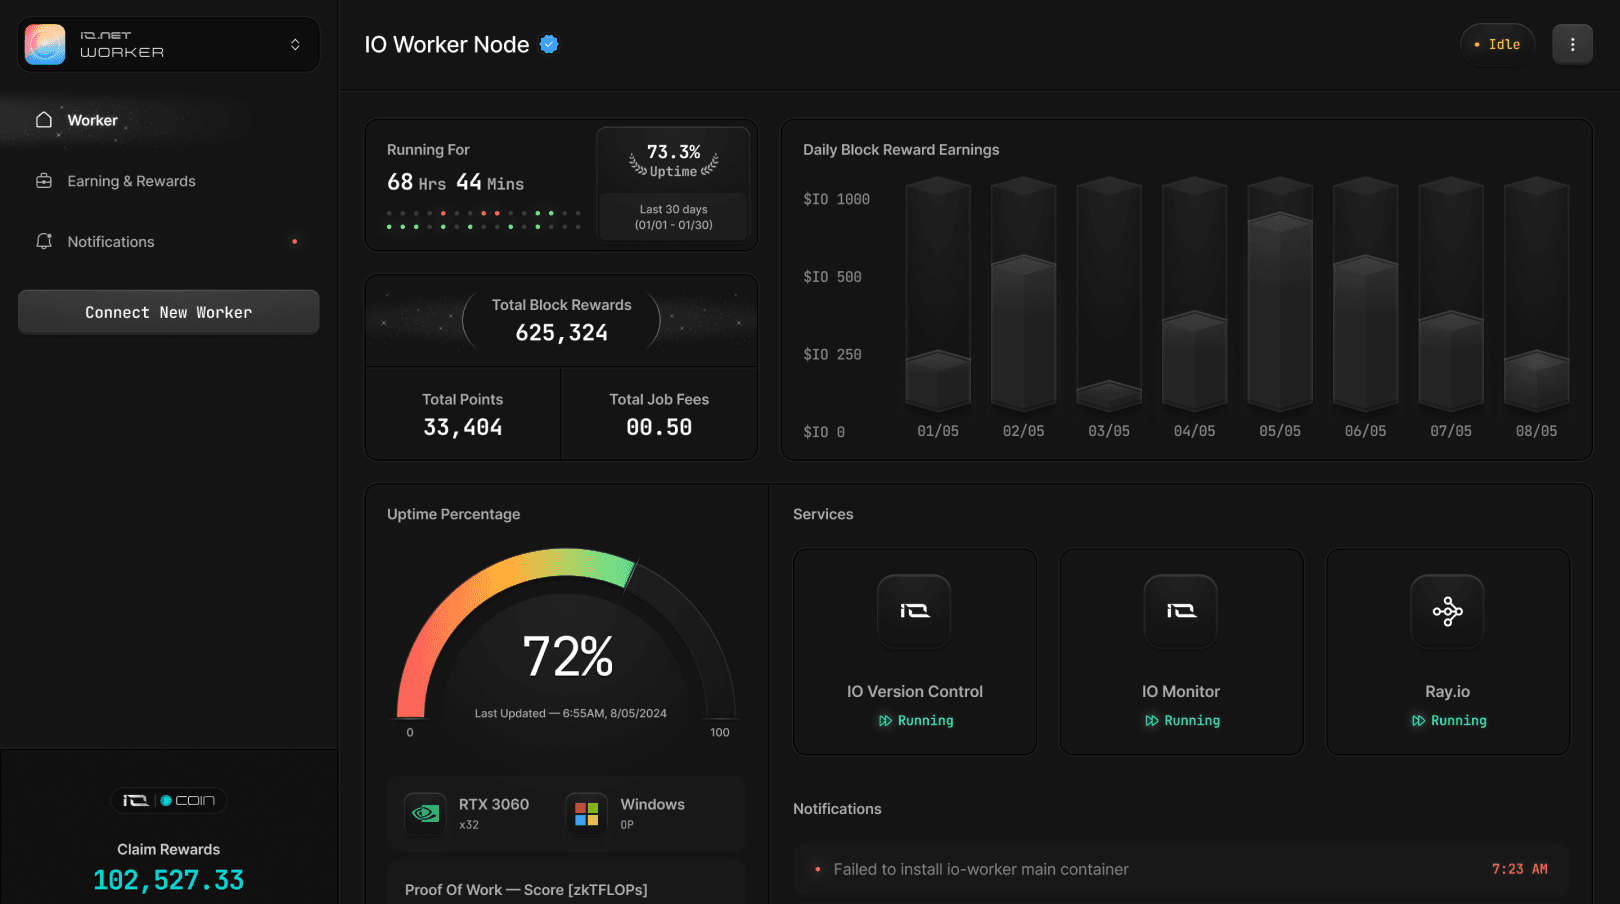Screen dimensions: 1620x904
Task: Click the Uptime Percentage heading
Action: pyautogui.click(x=453, y=514)
